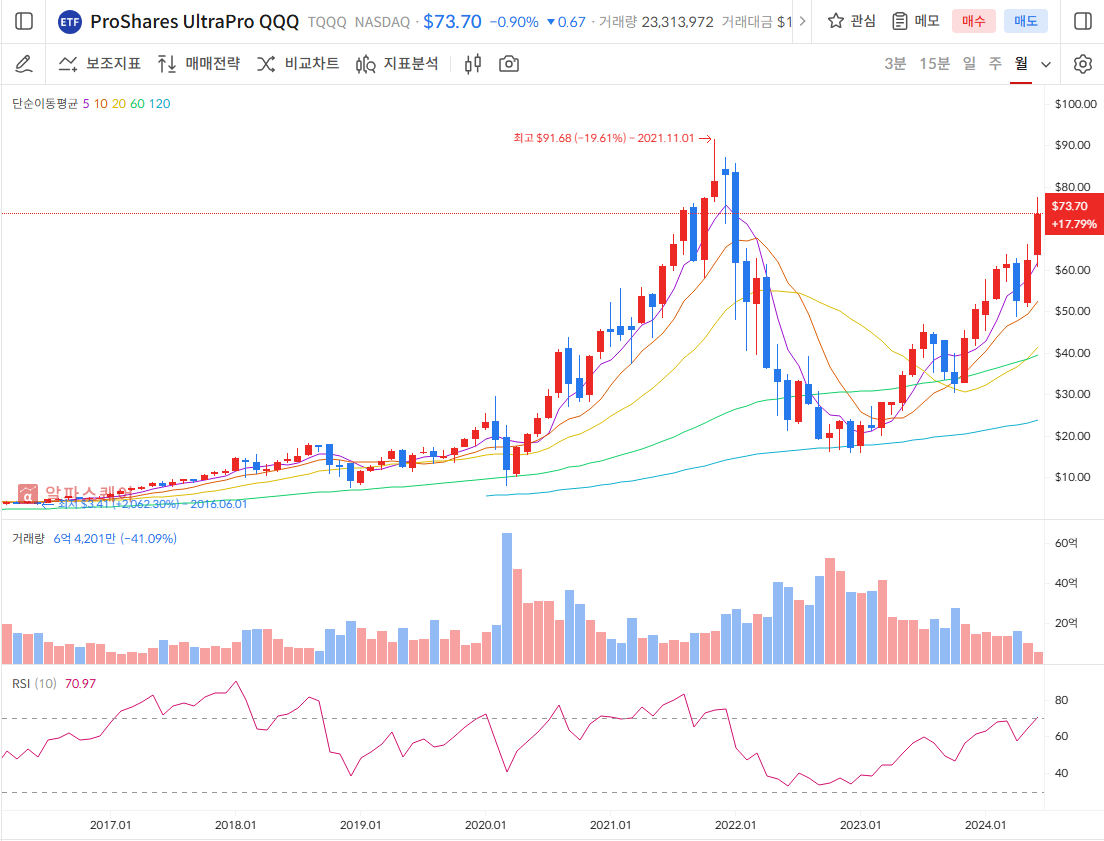1104x841 pixels.
Task: Click 거래량 volume panel label
Action: pos(28,538)
